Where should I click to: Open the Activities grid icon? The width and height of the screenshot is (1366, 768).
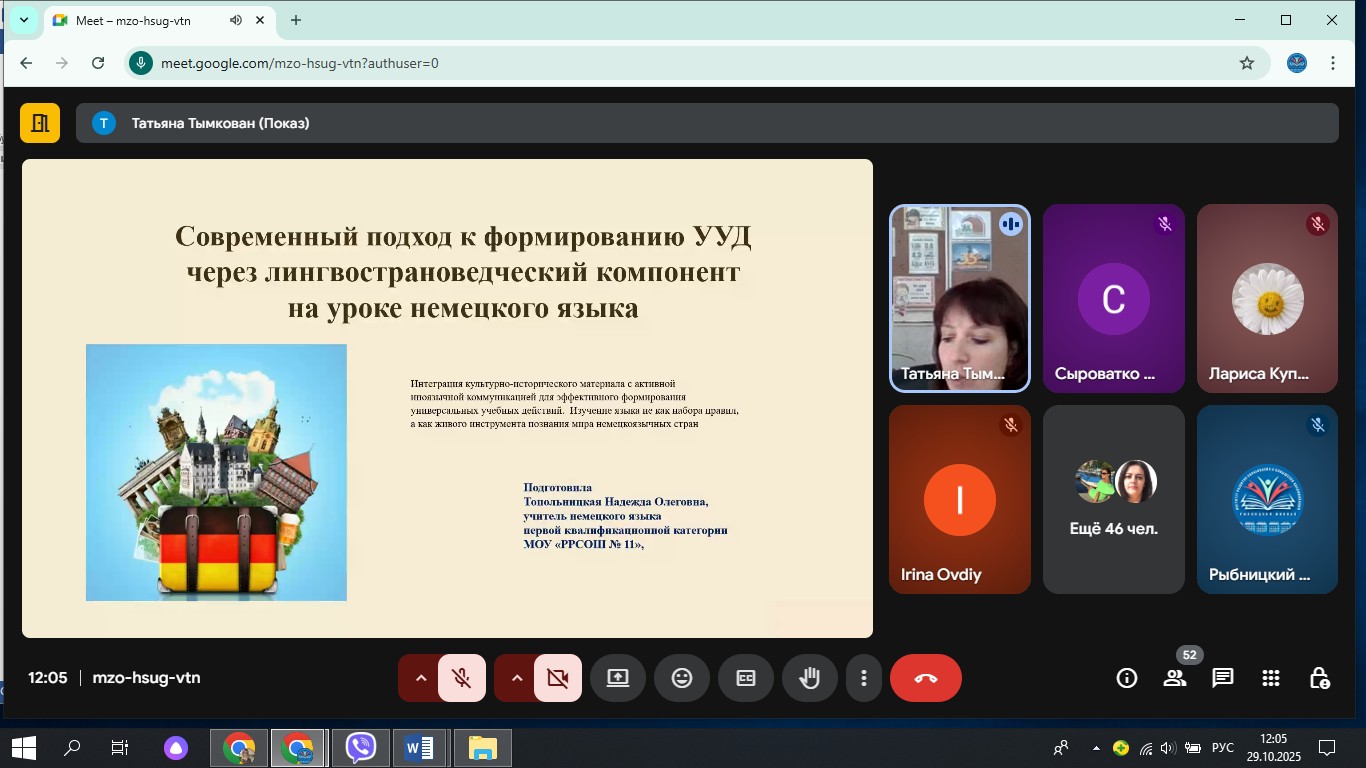[x=1271, y=678]
